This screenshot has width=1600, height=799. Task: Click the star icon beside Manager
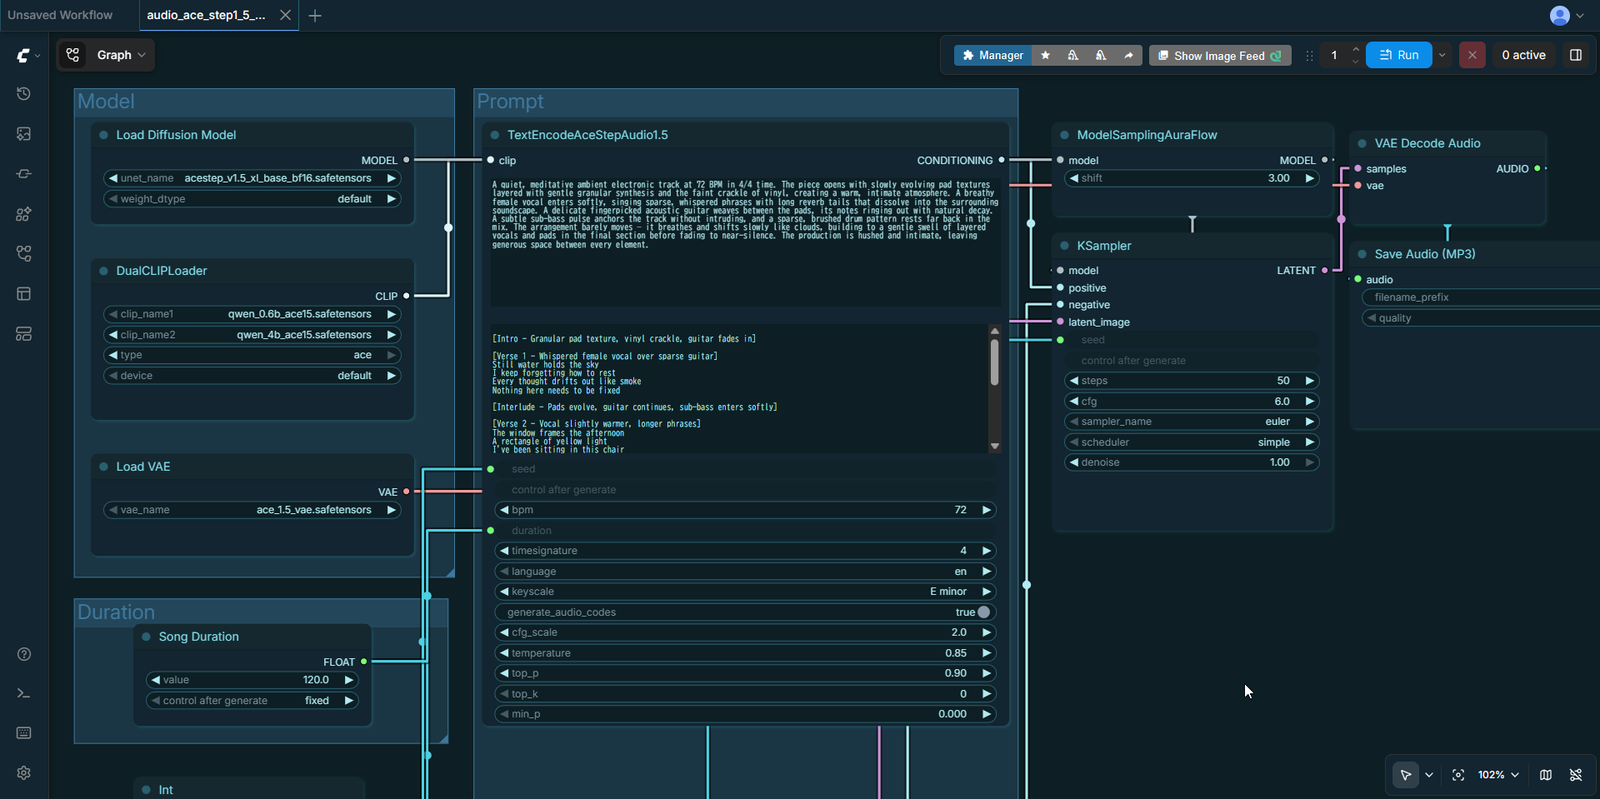(x=1046, y=55)
